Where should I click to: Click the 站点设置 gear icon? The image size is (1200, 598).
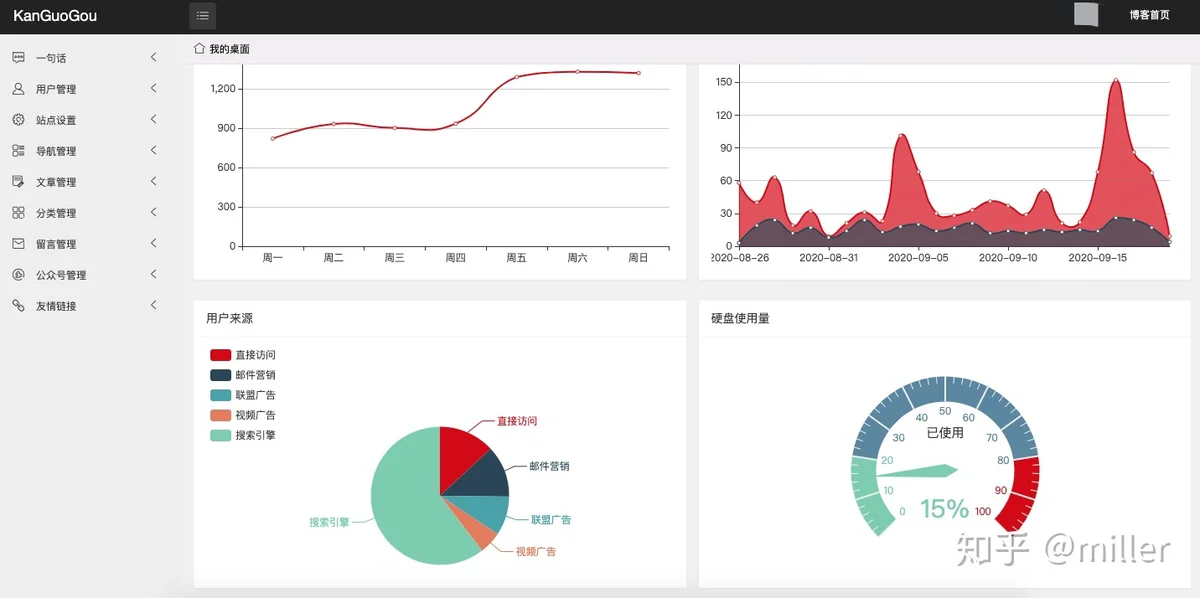click(x=18, y=120)
